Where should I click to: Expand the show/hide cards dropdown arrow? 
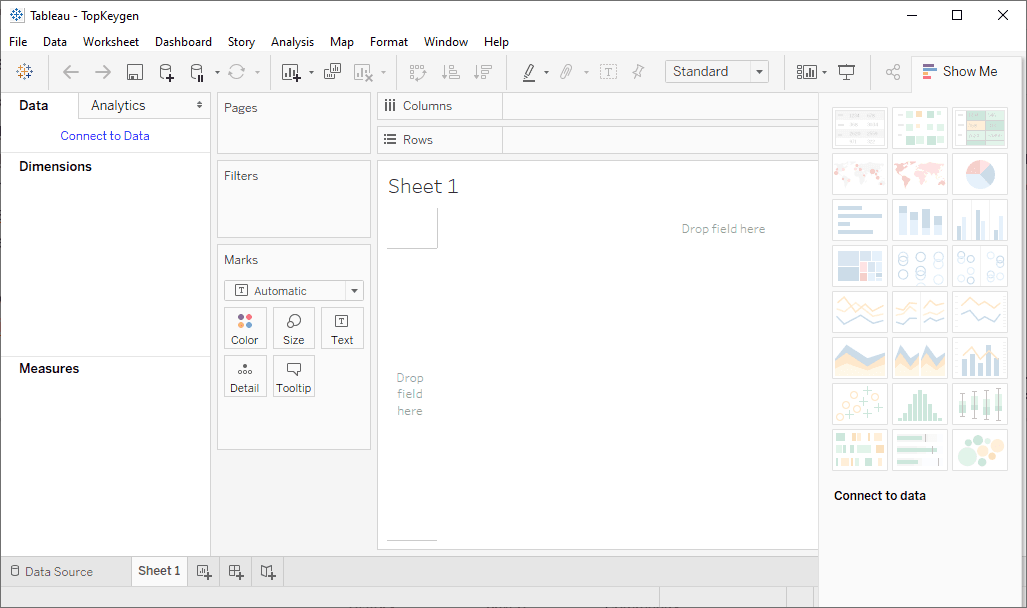pos(825,71)
